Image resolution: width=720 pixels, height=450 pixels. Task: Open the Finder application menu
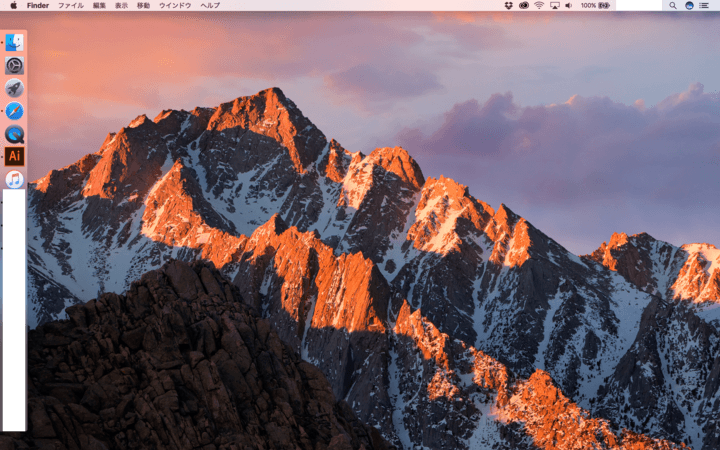pyautogui.click(x=38, y=6)
